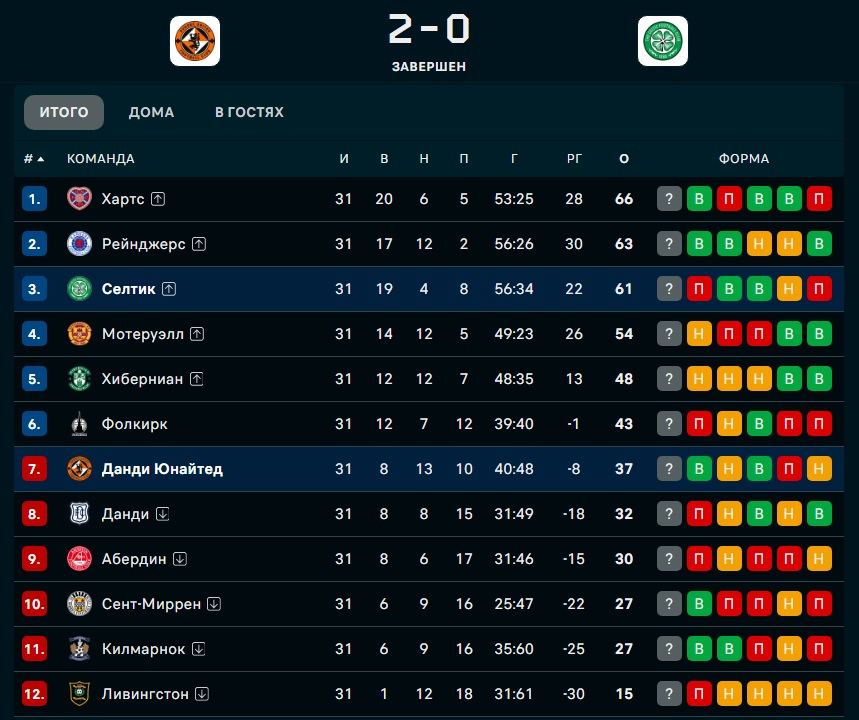Switch to the ДОМА tab

click(151, 112)
